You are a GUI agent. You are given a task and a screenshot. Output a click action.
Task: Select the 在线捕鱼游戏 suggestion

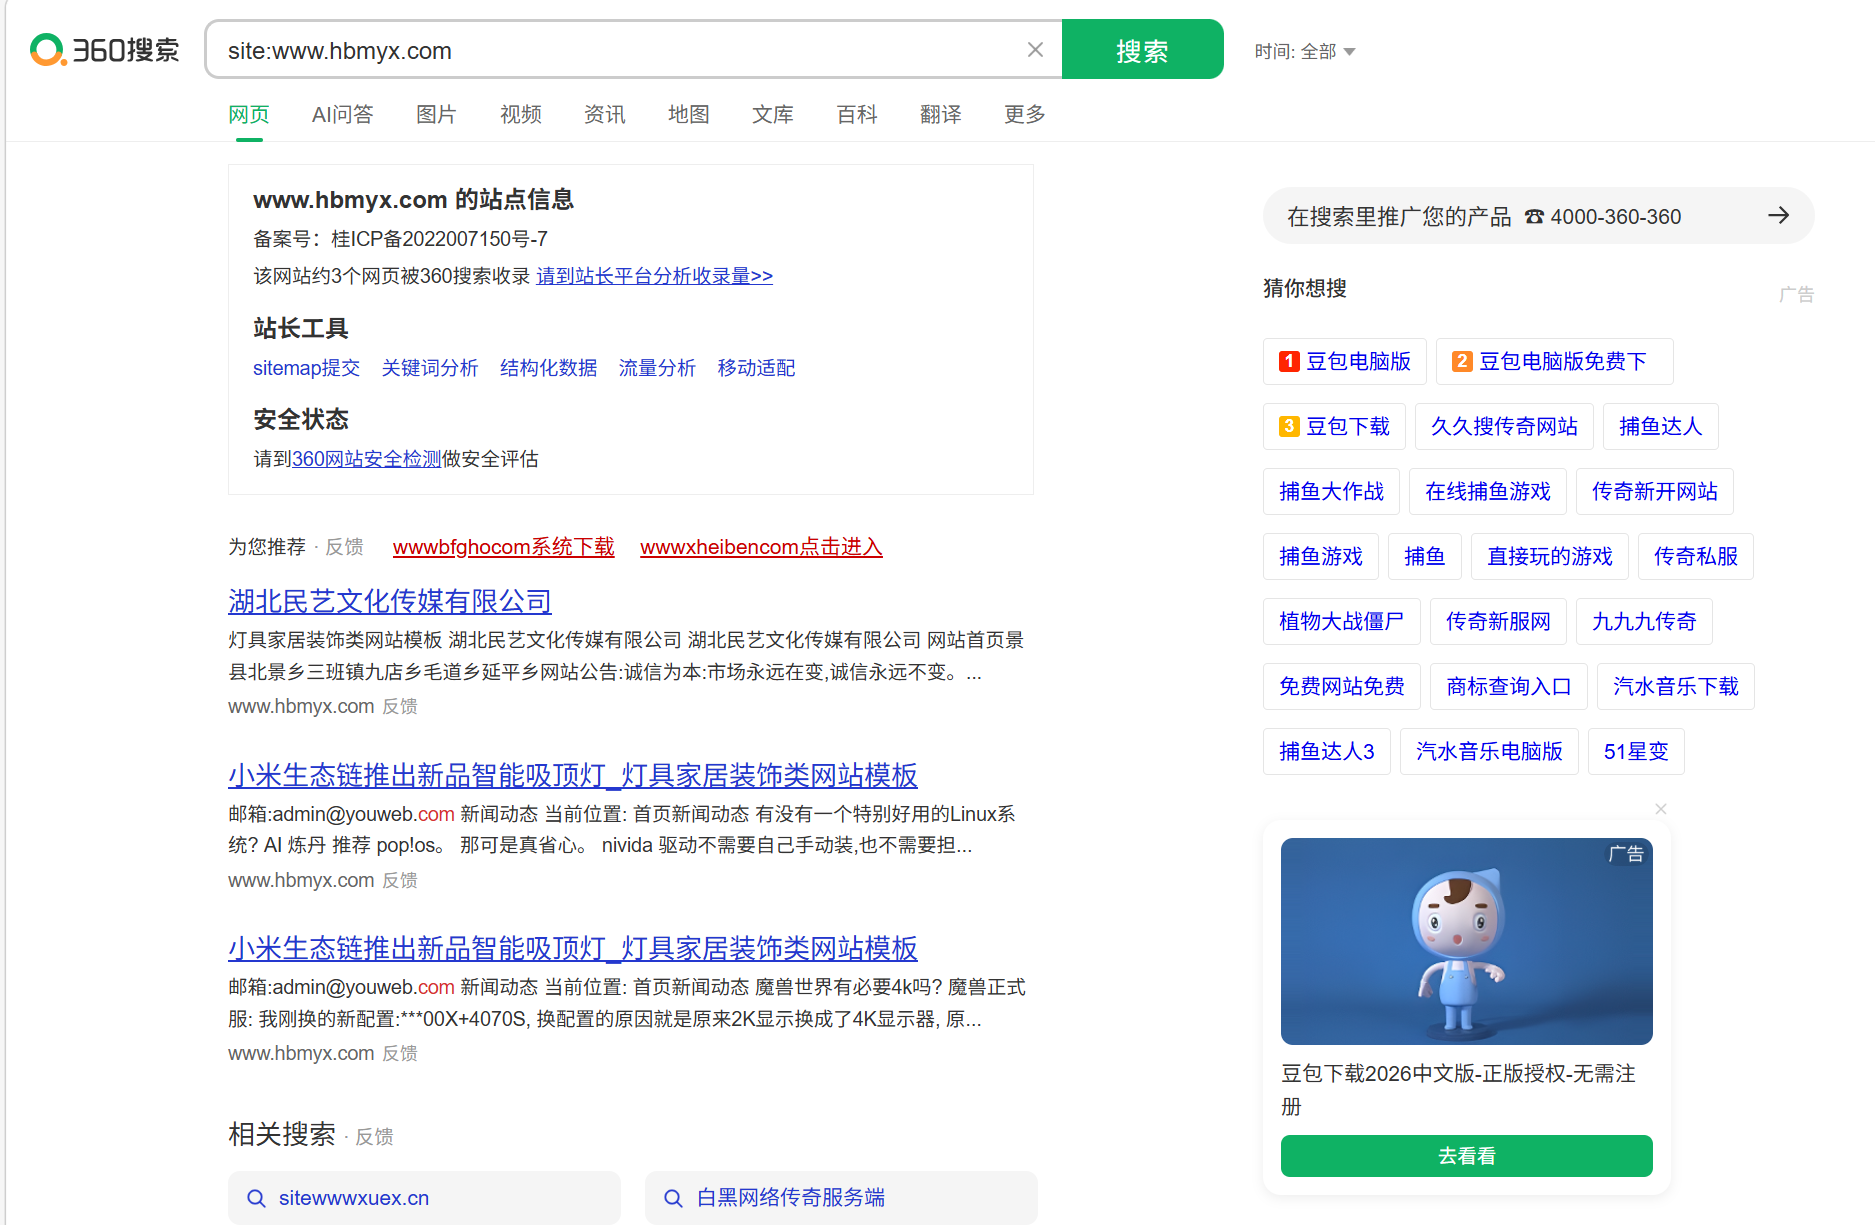1487,491
